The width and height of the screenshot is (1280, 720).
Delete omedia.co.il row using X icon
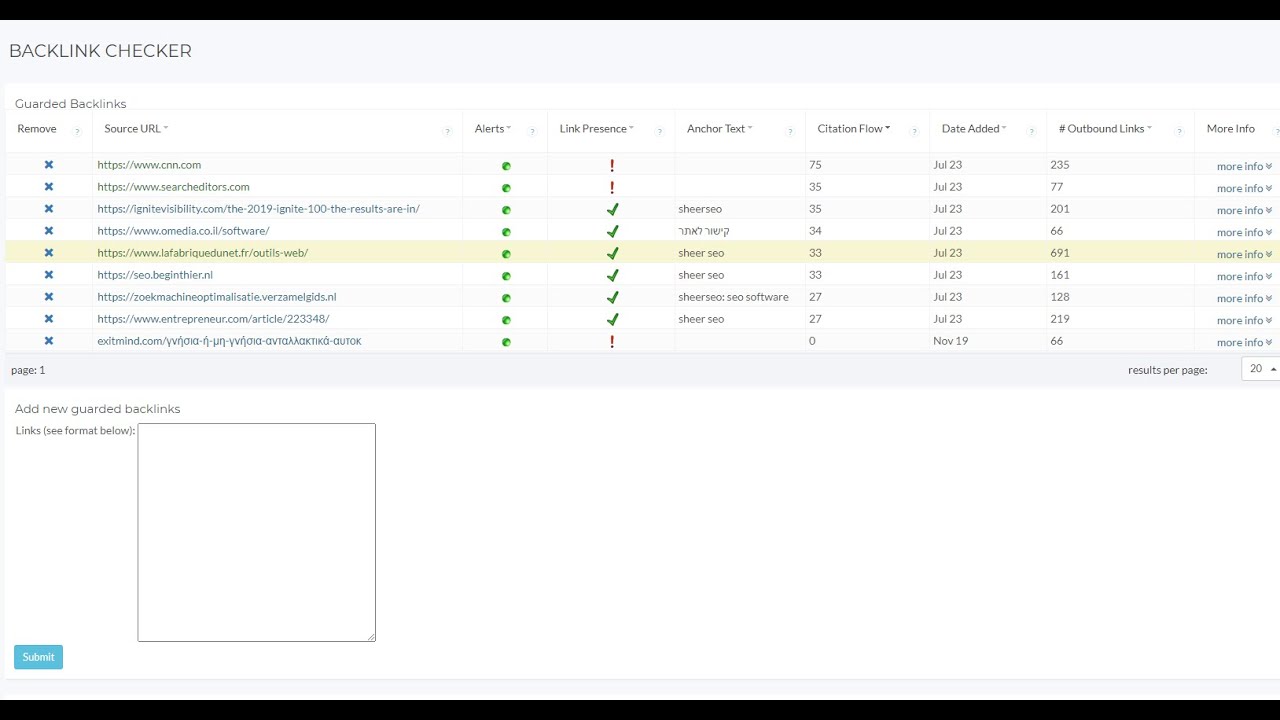pos(48,231)
